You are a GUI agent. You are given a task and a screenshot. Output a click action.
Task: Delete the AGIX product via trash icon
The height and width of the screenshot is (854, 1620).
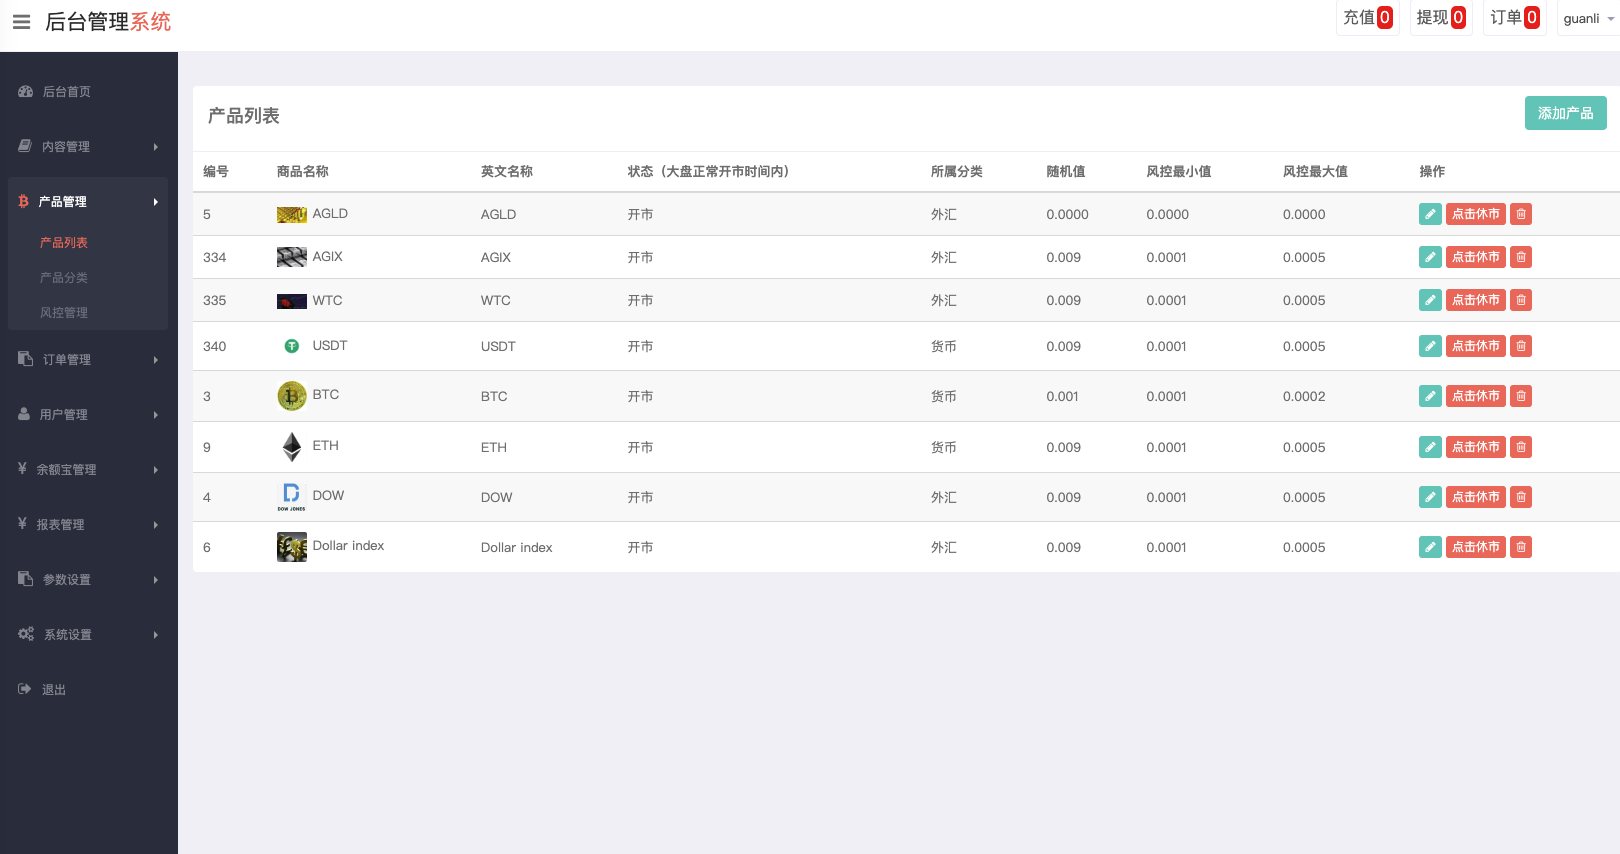tap(1520, 257)
